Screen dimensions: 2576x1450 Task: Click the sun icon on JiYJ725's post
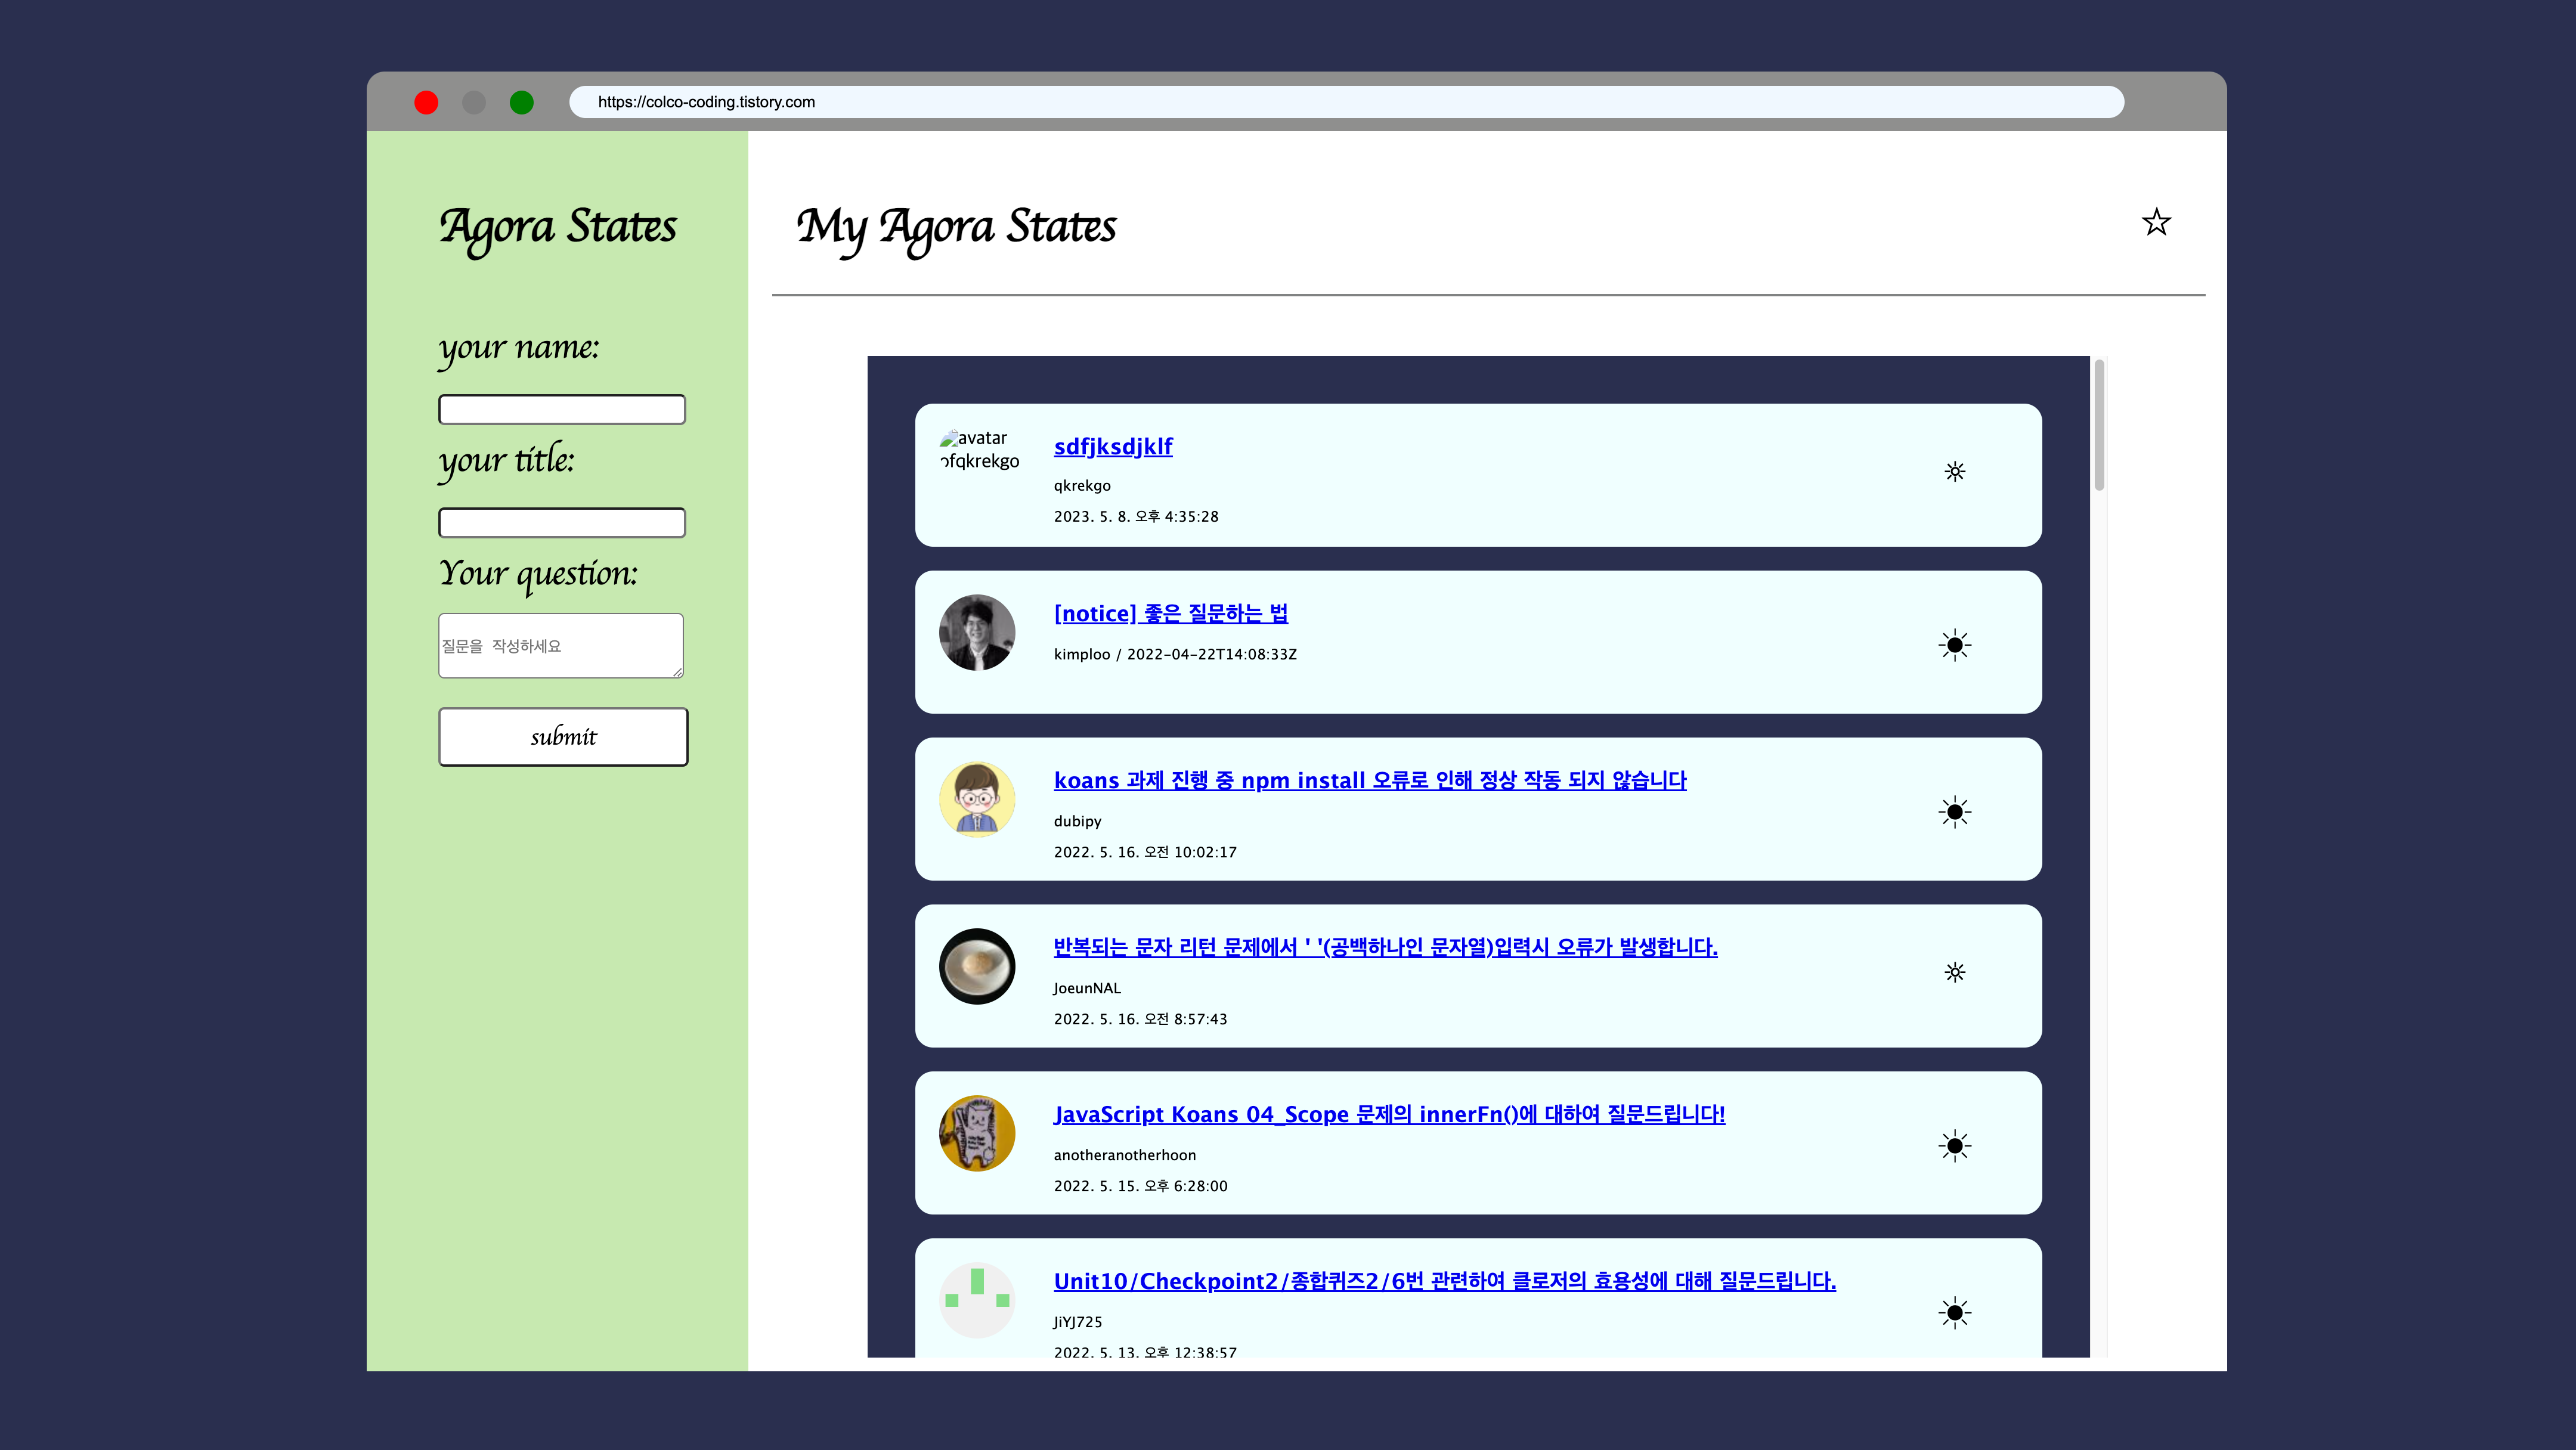click(1955, 1313)
